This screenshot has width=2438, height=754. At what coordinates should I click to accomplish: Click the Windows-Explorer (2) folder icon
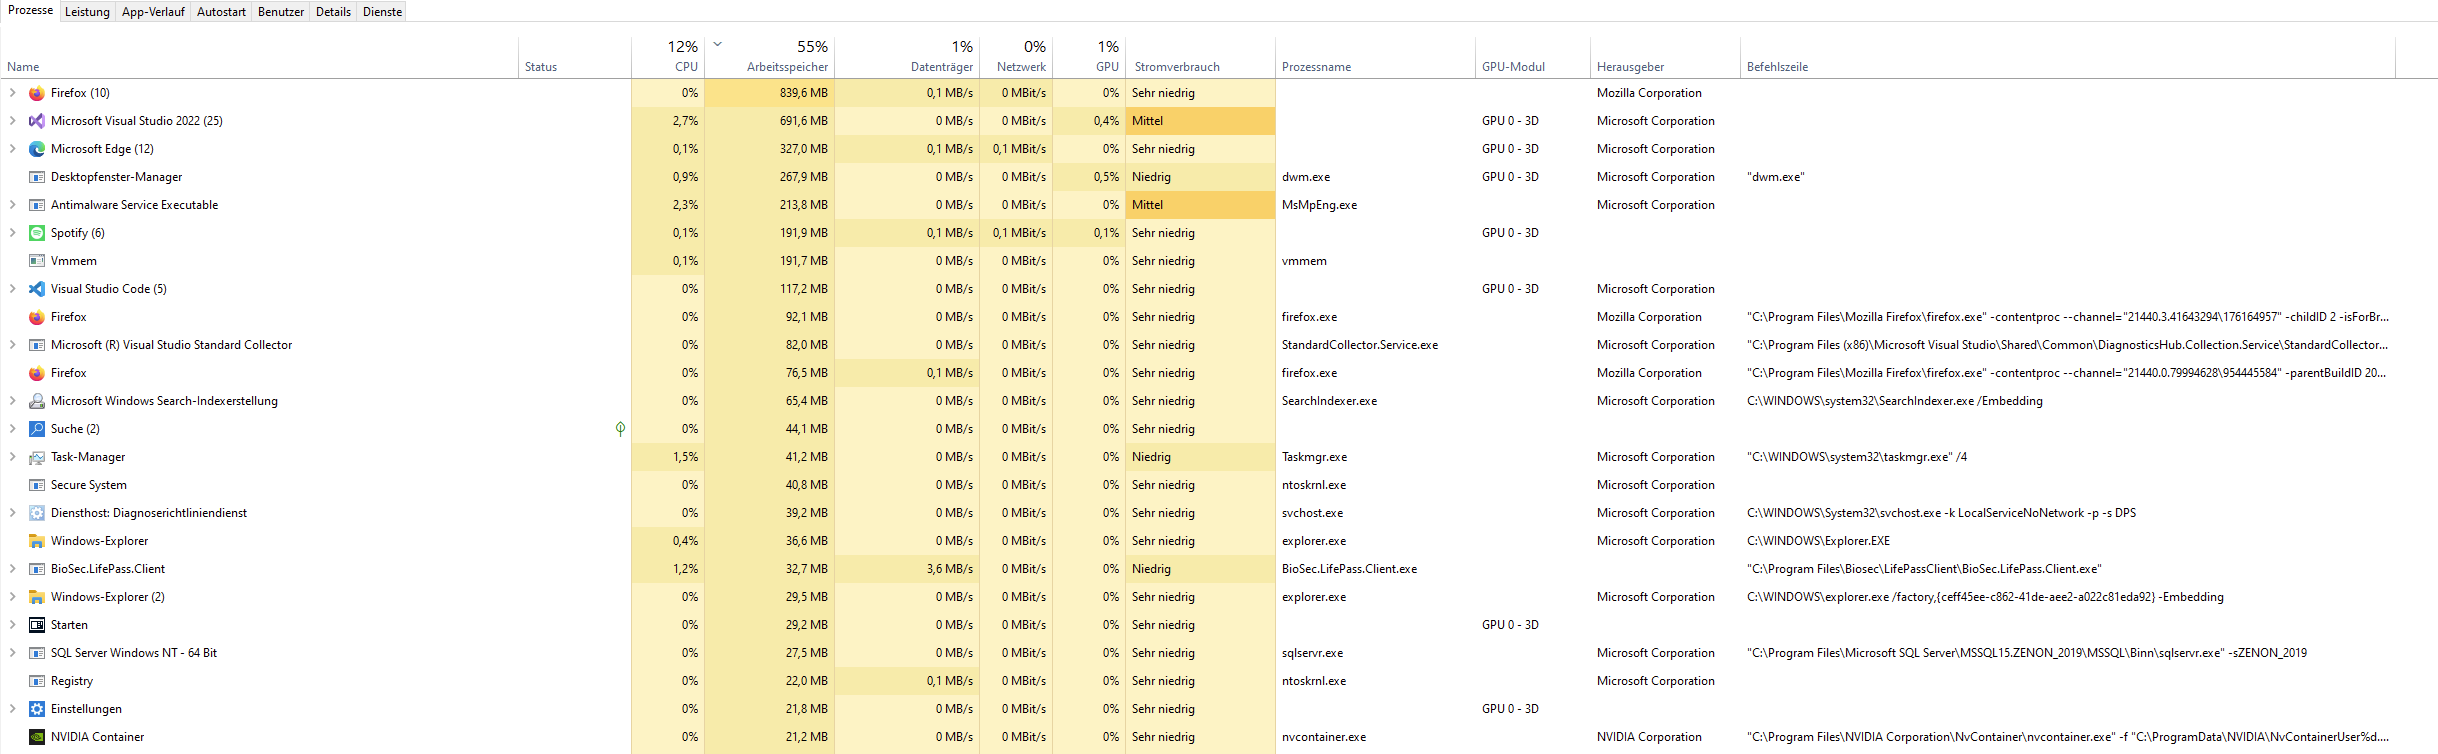point(37,597)
